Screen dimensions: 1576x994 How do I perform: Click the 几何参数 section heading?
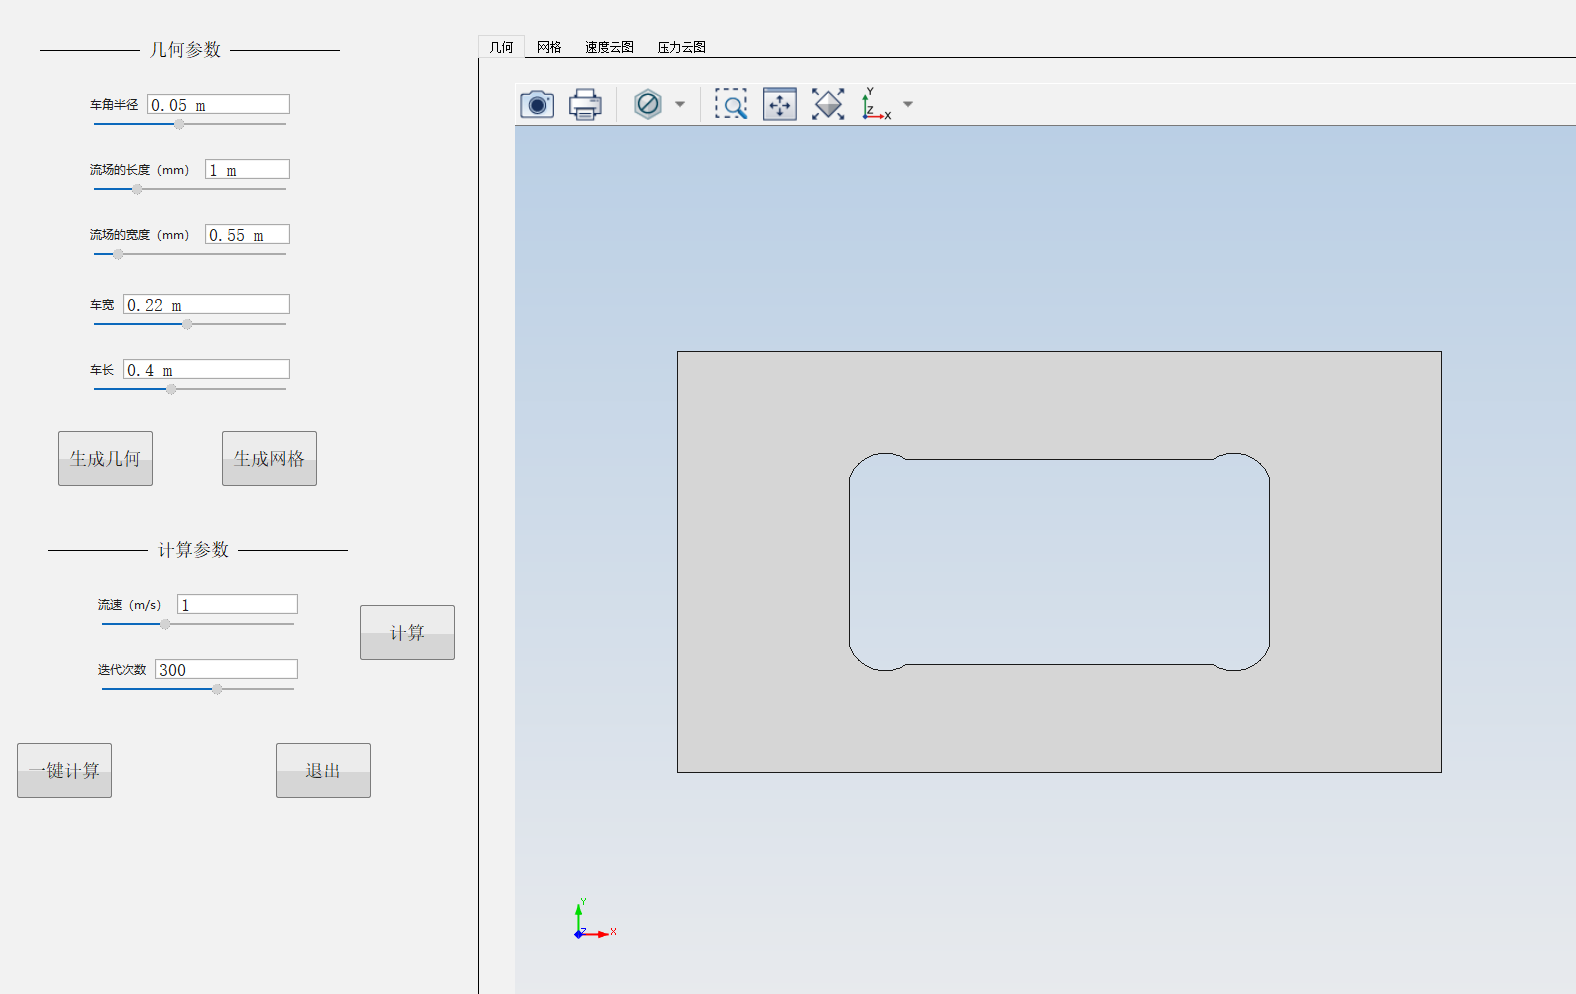click(x=185, y=49)
